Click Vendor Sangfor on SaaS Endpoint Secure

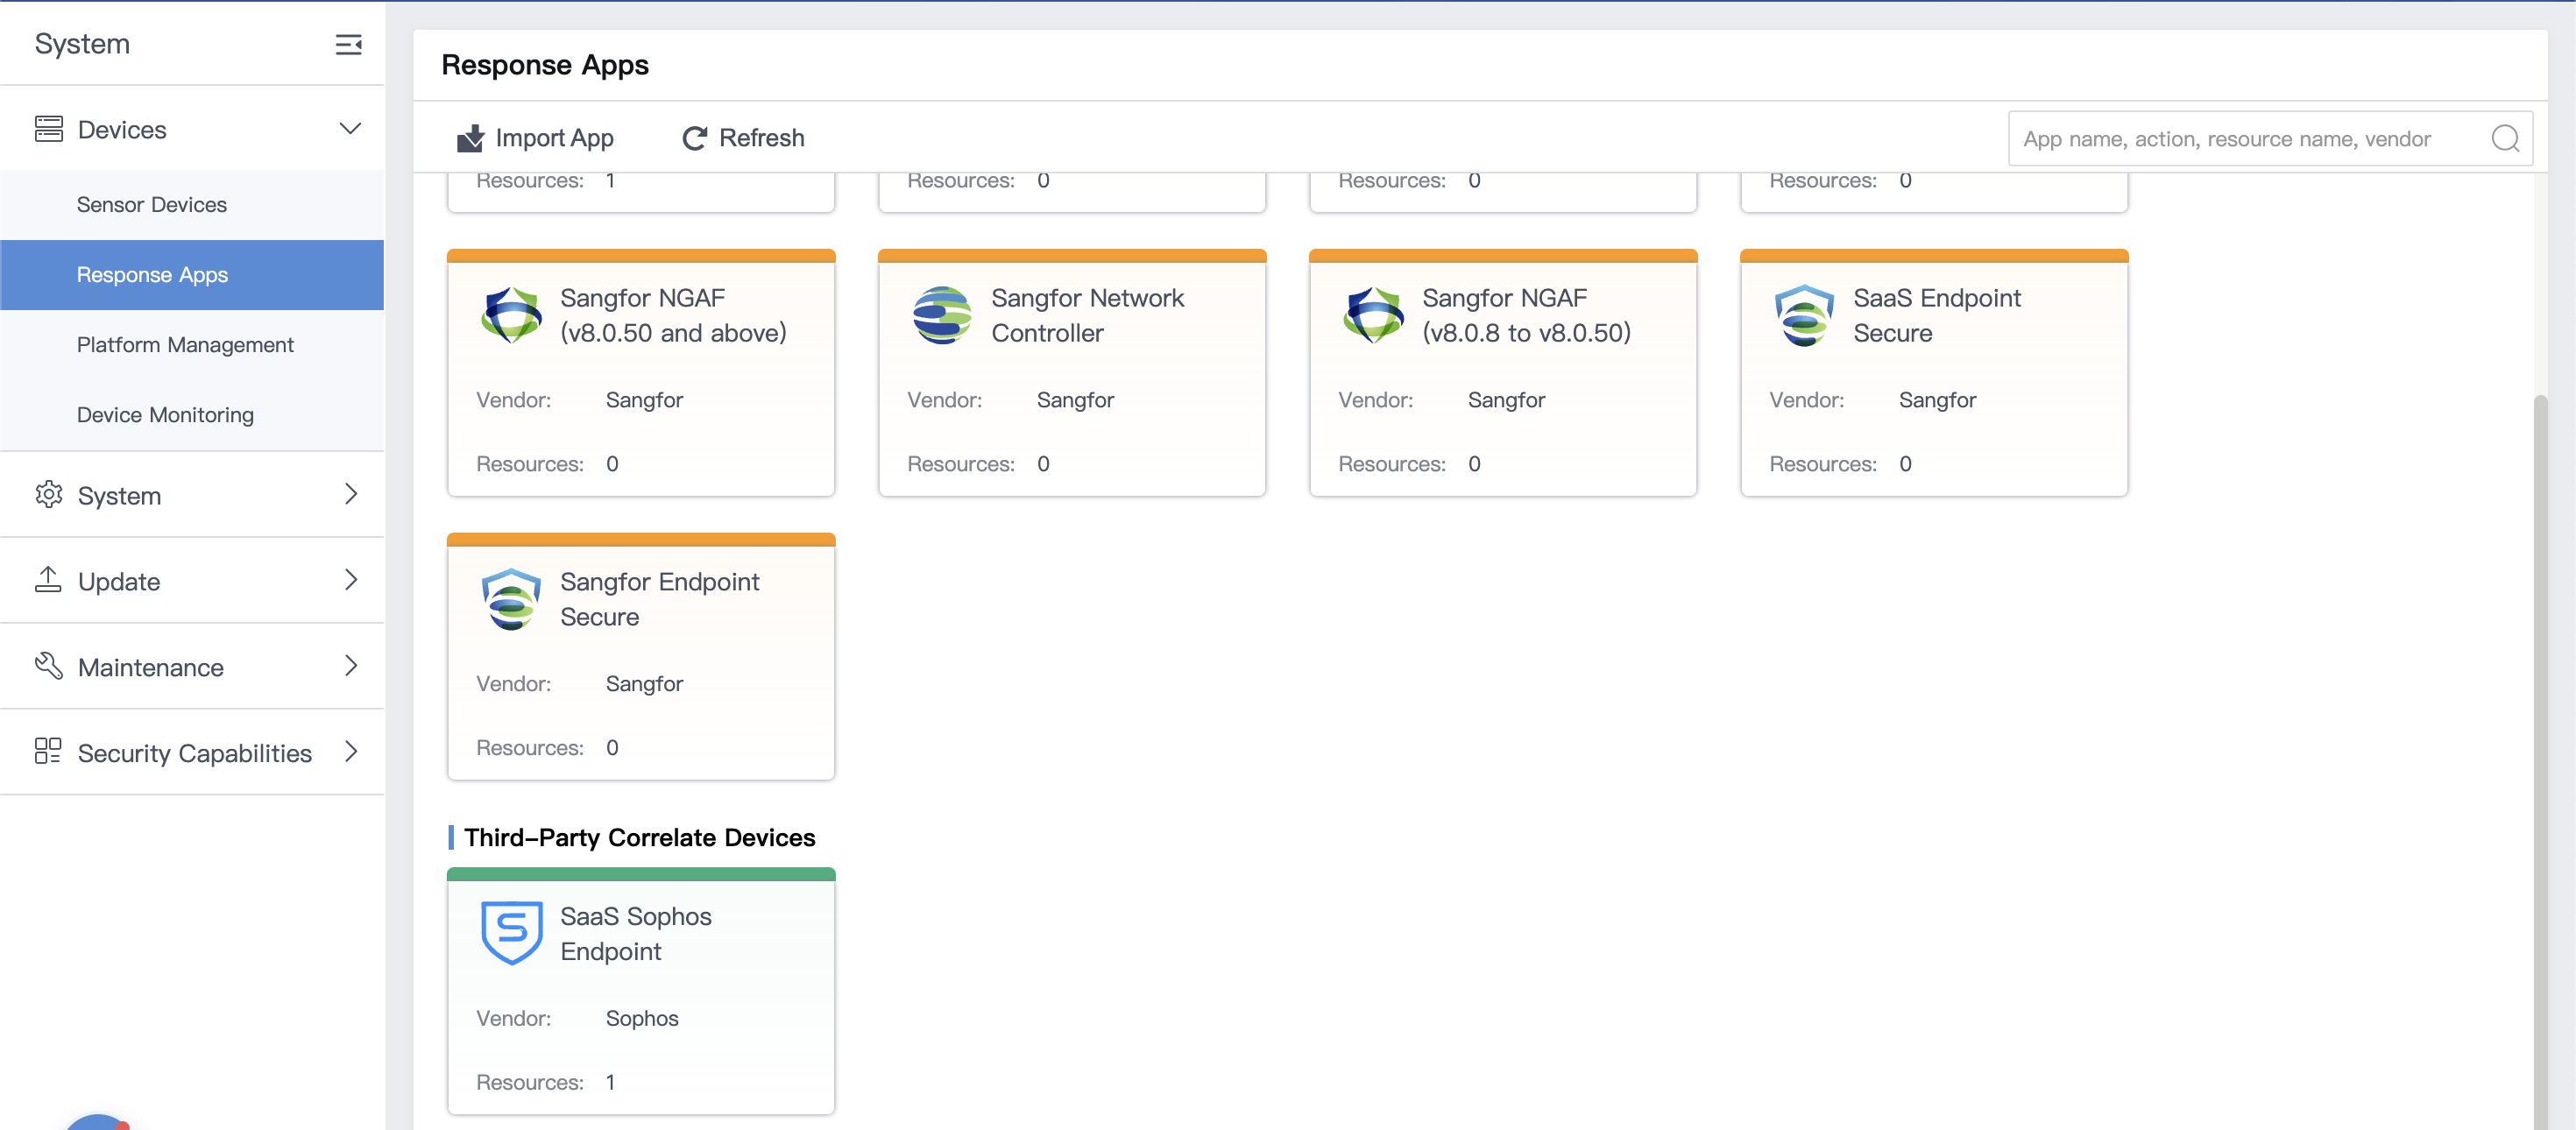coord(1937,400)
